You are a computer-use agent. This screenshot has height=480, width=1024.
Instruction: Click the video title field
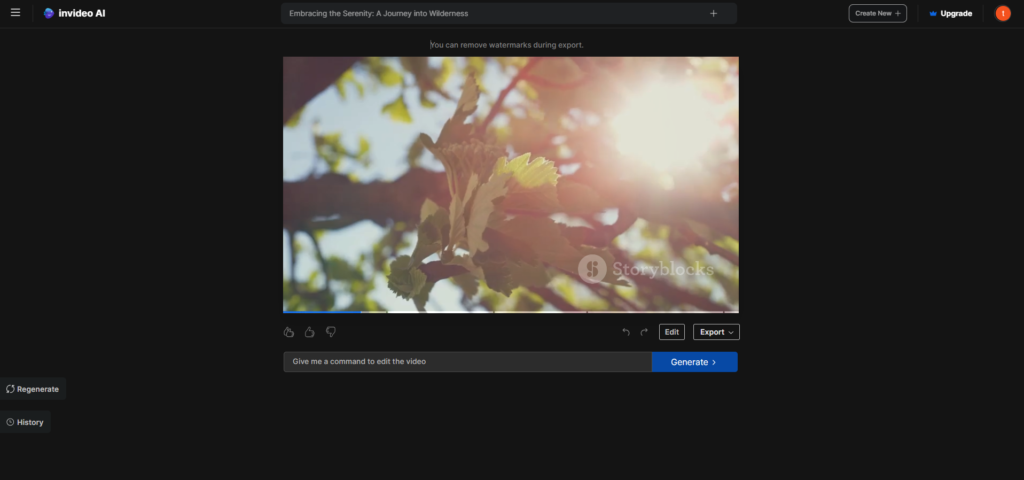pyautogui.click(x=490, y=13)
